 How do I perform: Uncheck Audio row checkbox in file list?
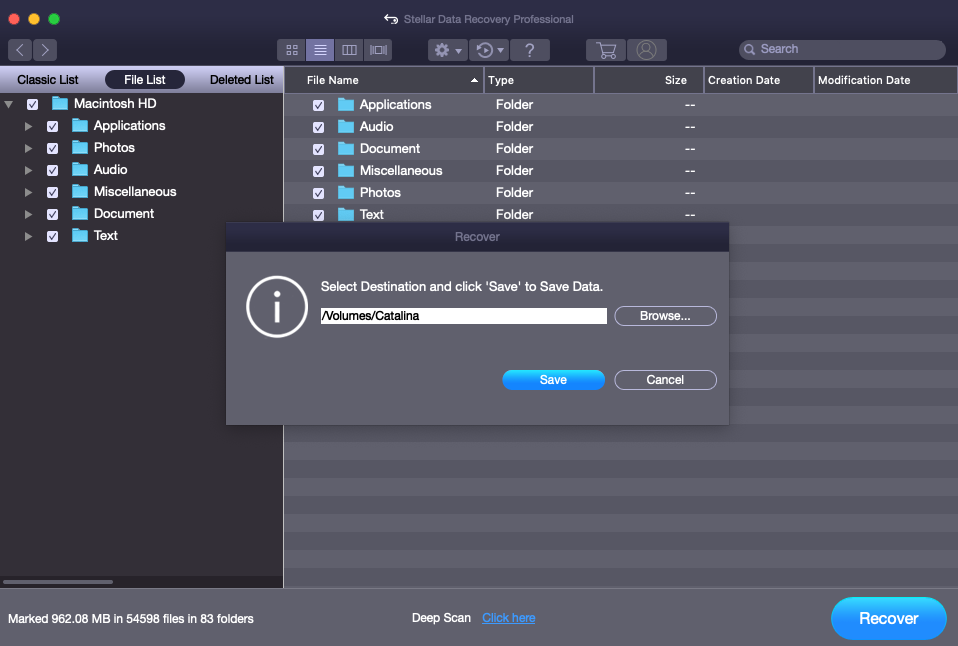(x=318, y=128)
